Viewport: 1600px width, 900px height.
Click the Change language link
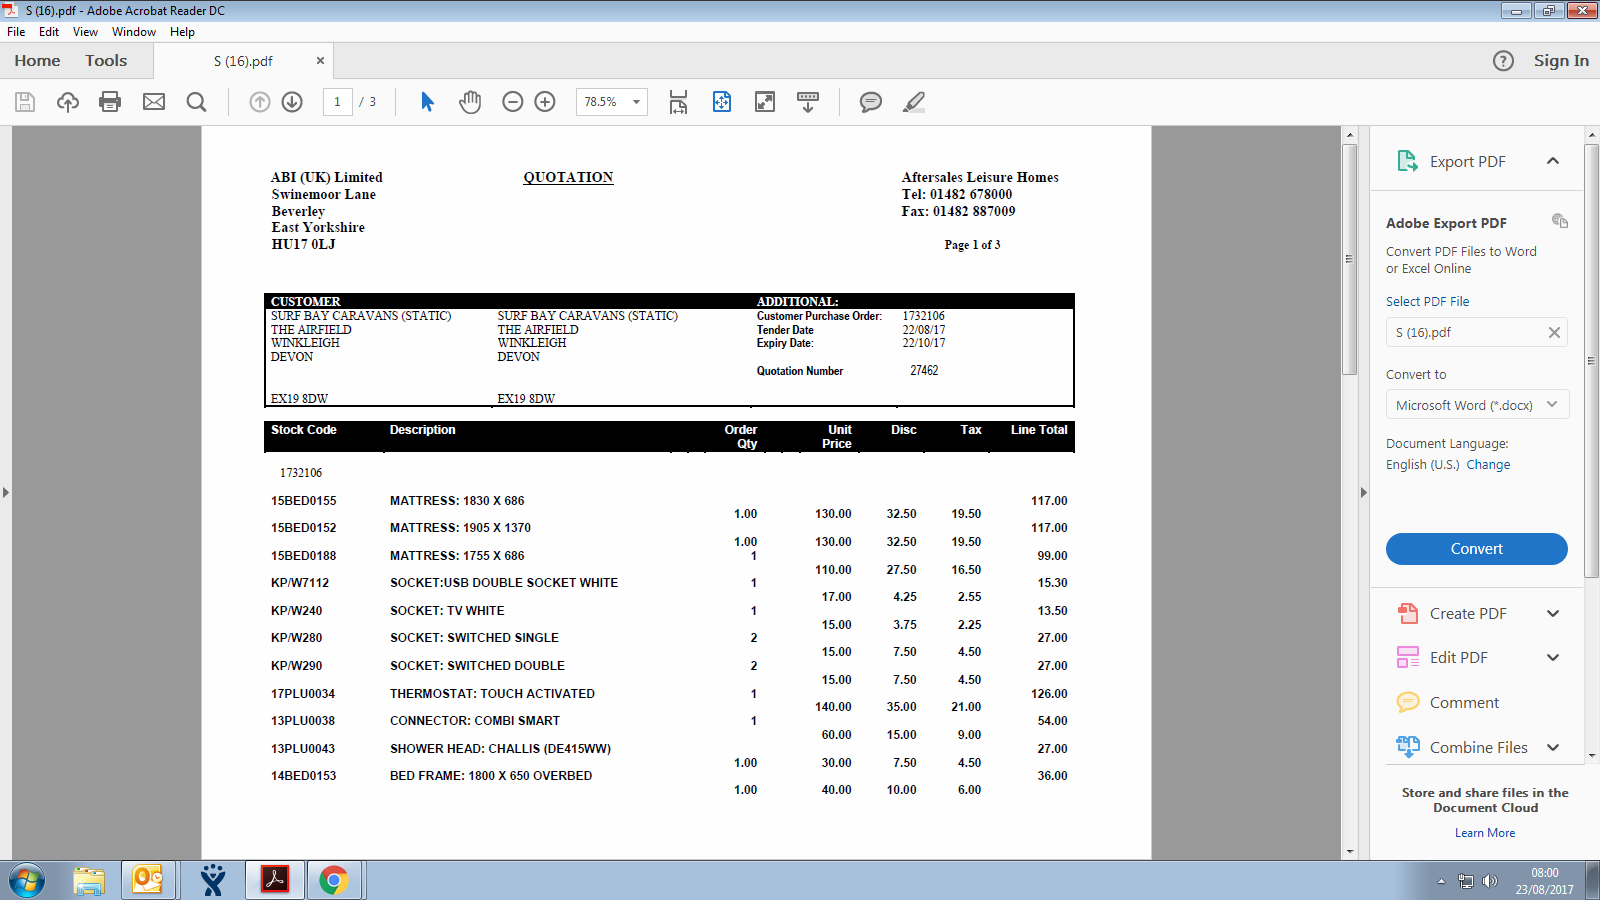[1488, 465]
